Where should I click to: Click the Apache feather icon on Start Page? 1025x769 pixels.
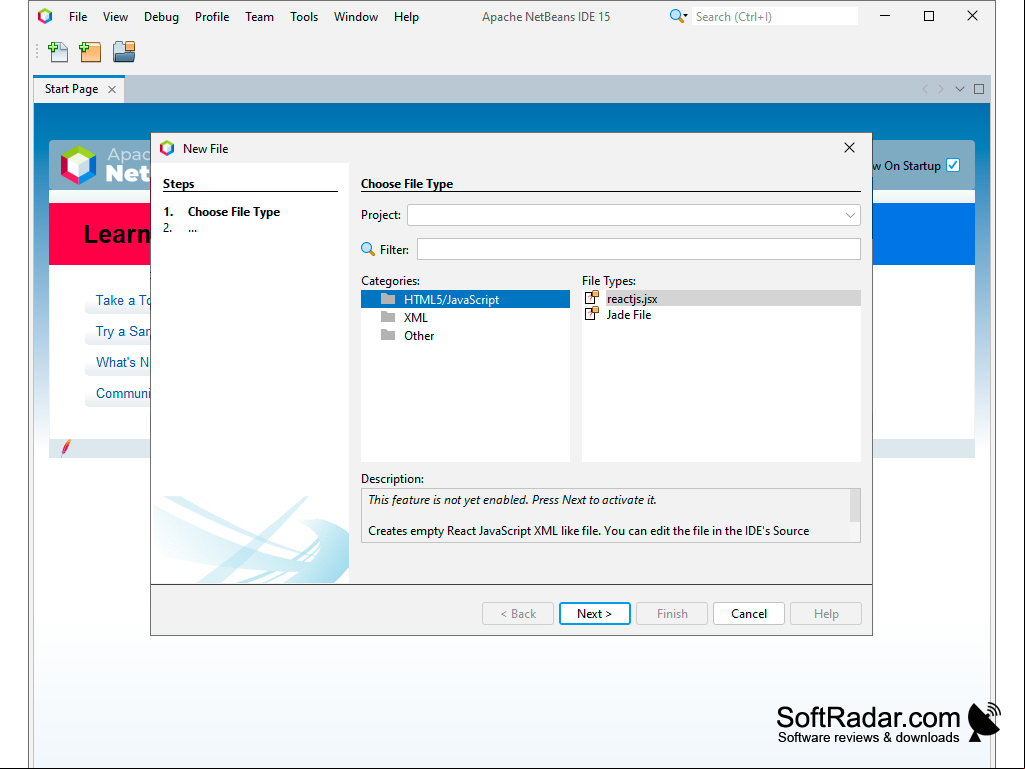point(65,447)
